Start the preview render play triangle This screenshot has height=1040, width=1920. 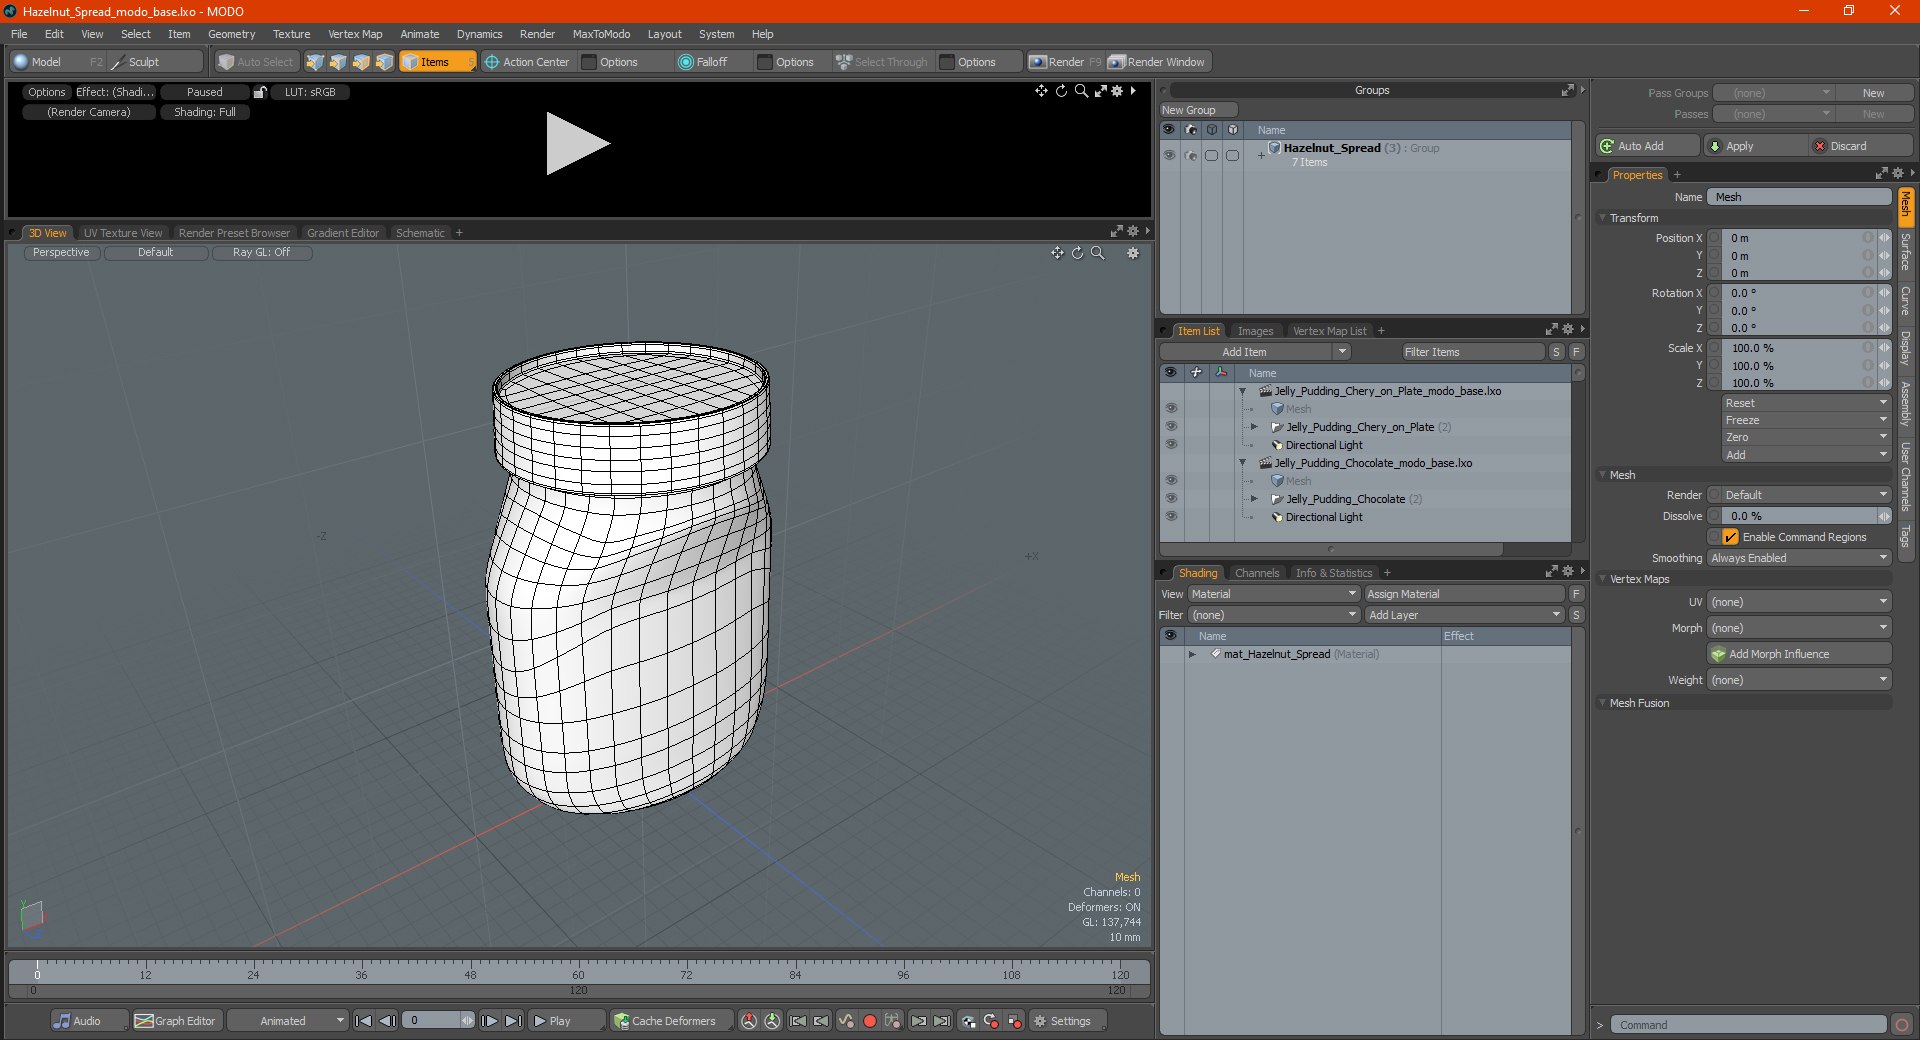[x=577, y=144]
